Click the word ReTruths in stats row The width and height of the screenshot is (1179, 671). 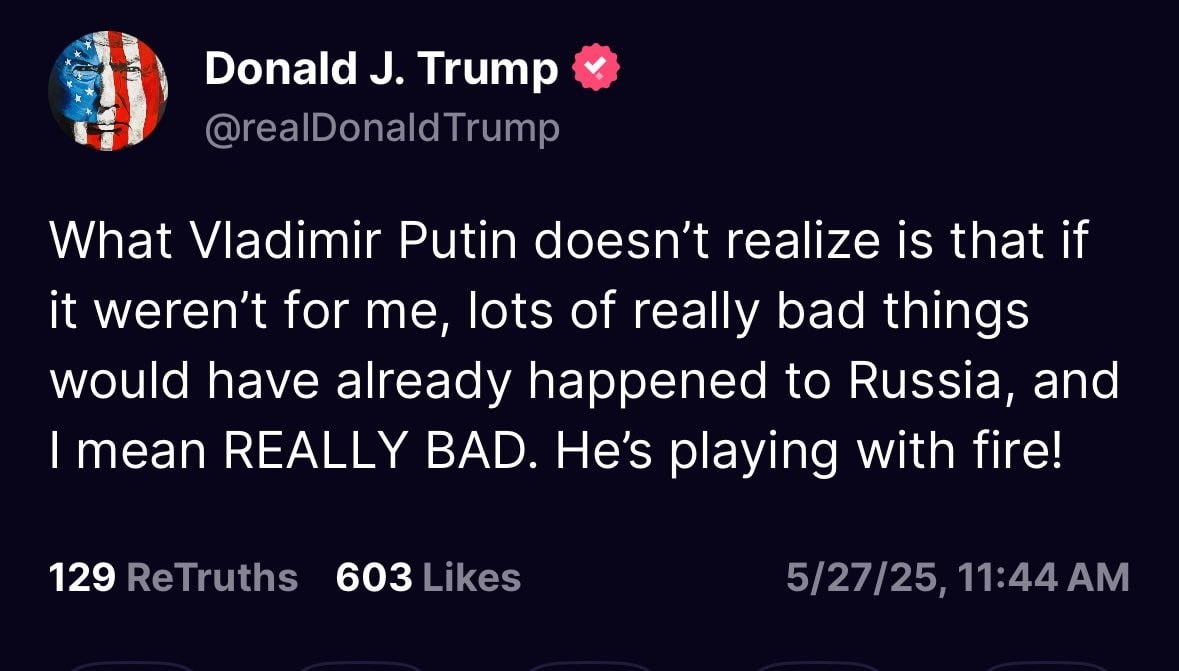(x=213, y=578)
